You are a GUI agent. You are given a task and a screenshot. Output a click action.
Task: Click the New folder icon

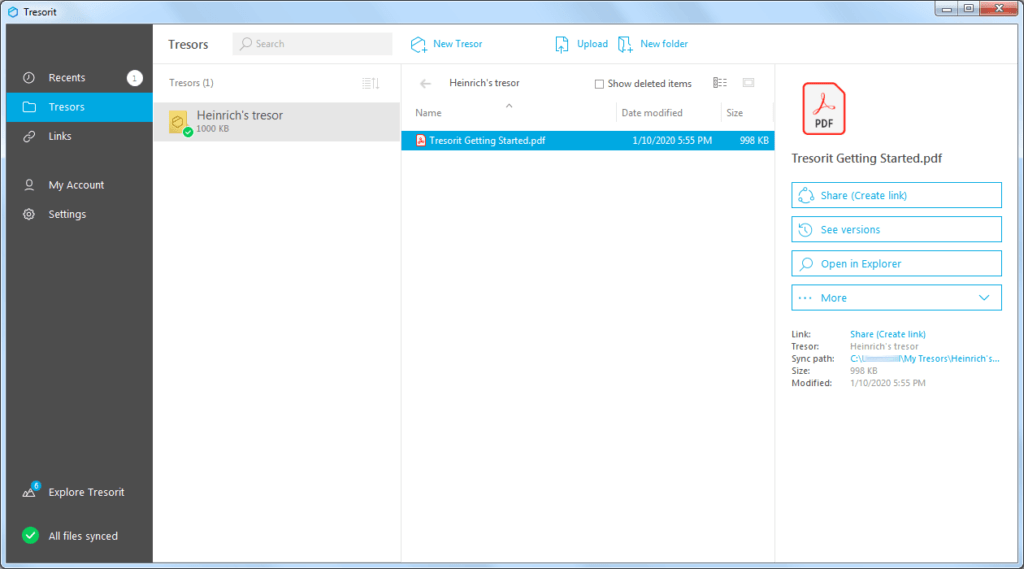pos(625,44)
